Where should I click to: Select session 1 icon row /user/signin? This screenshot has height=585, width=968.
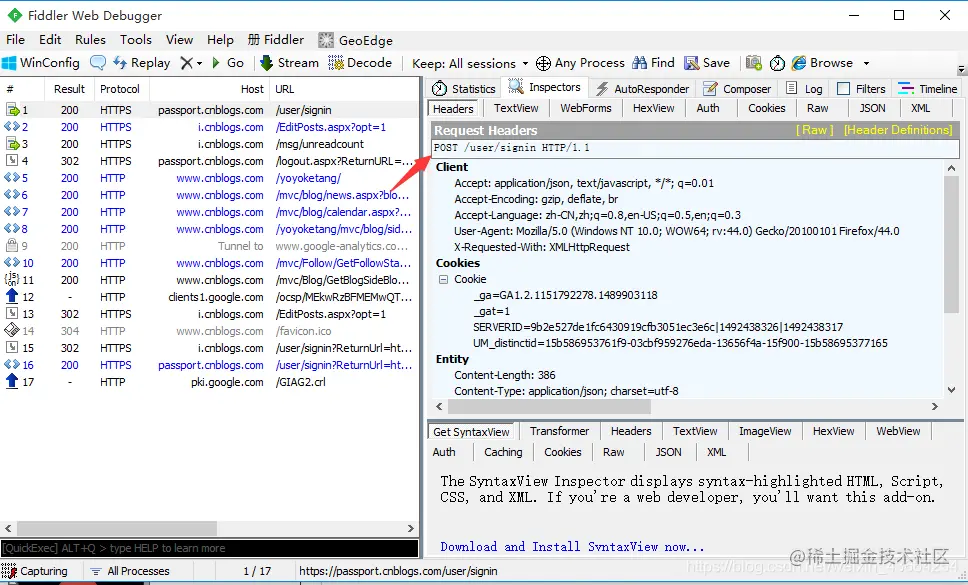[210, 110]
